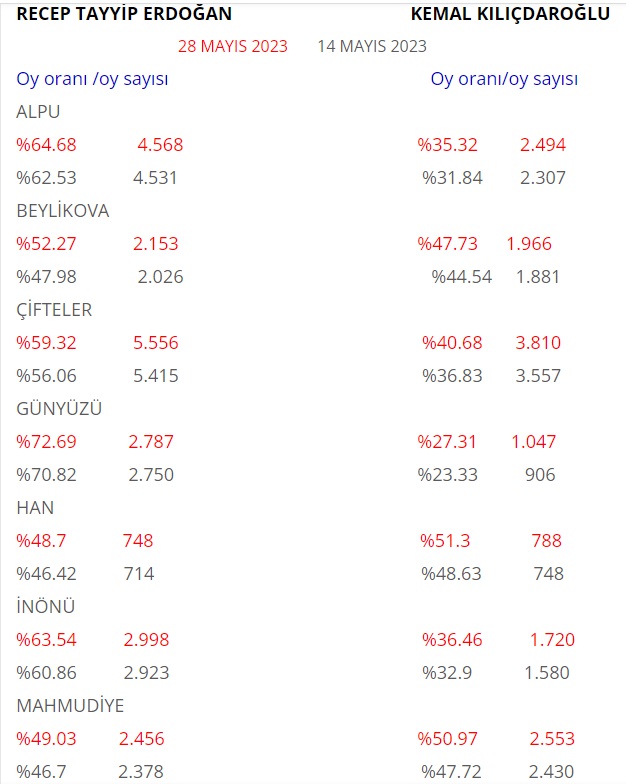The width and height of the screenshot is (626, 784).
Task: Click the 4.568 vote count in ALPU
Action: coord(160,145)
